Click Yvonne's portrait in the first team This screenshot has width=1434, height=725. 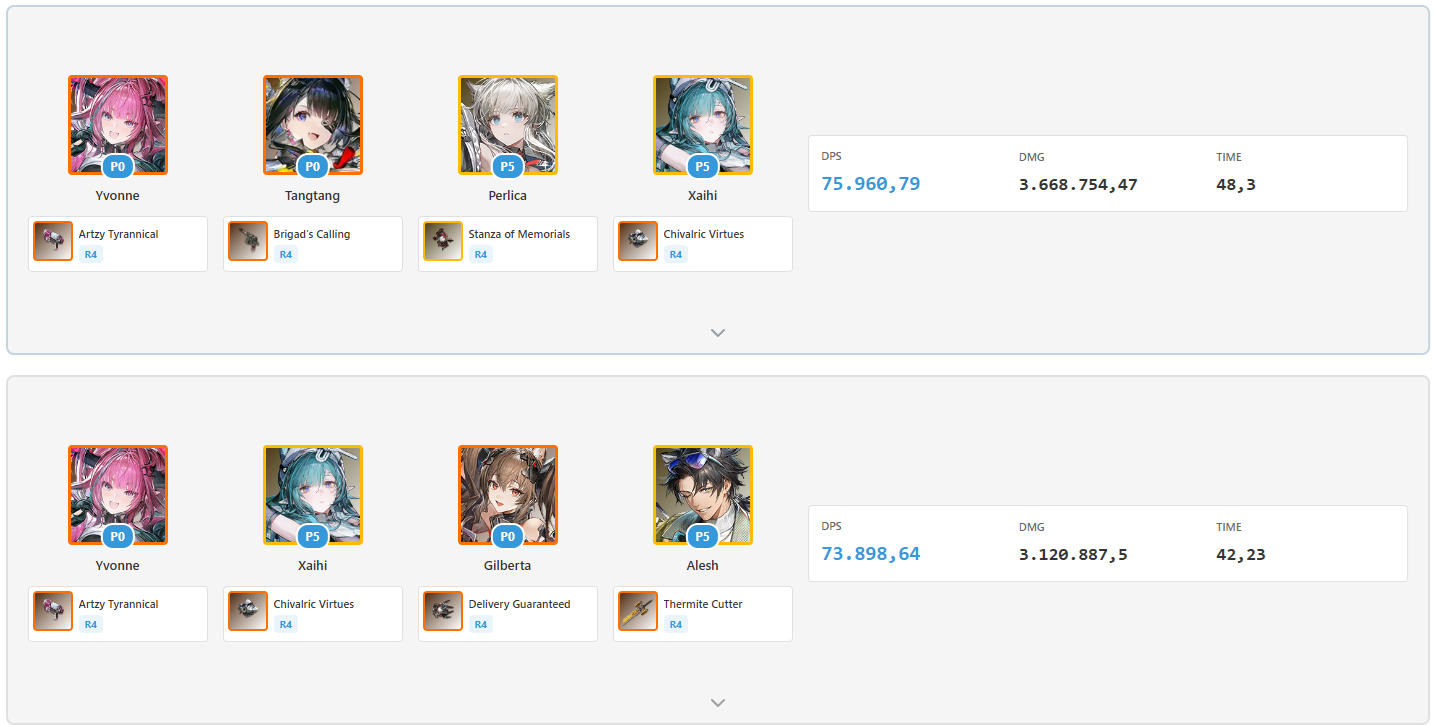(118, 125)
